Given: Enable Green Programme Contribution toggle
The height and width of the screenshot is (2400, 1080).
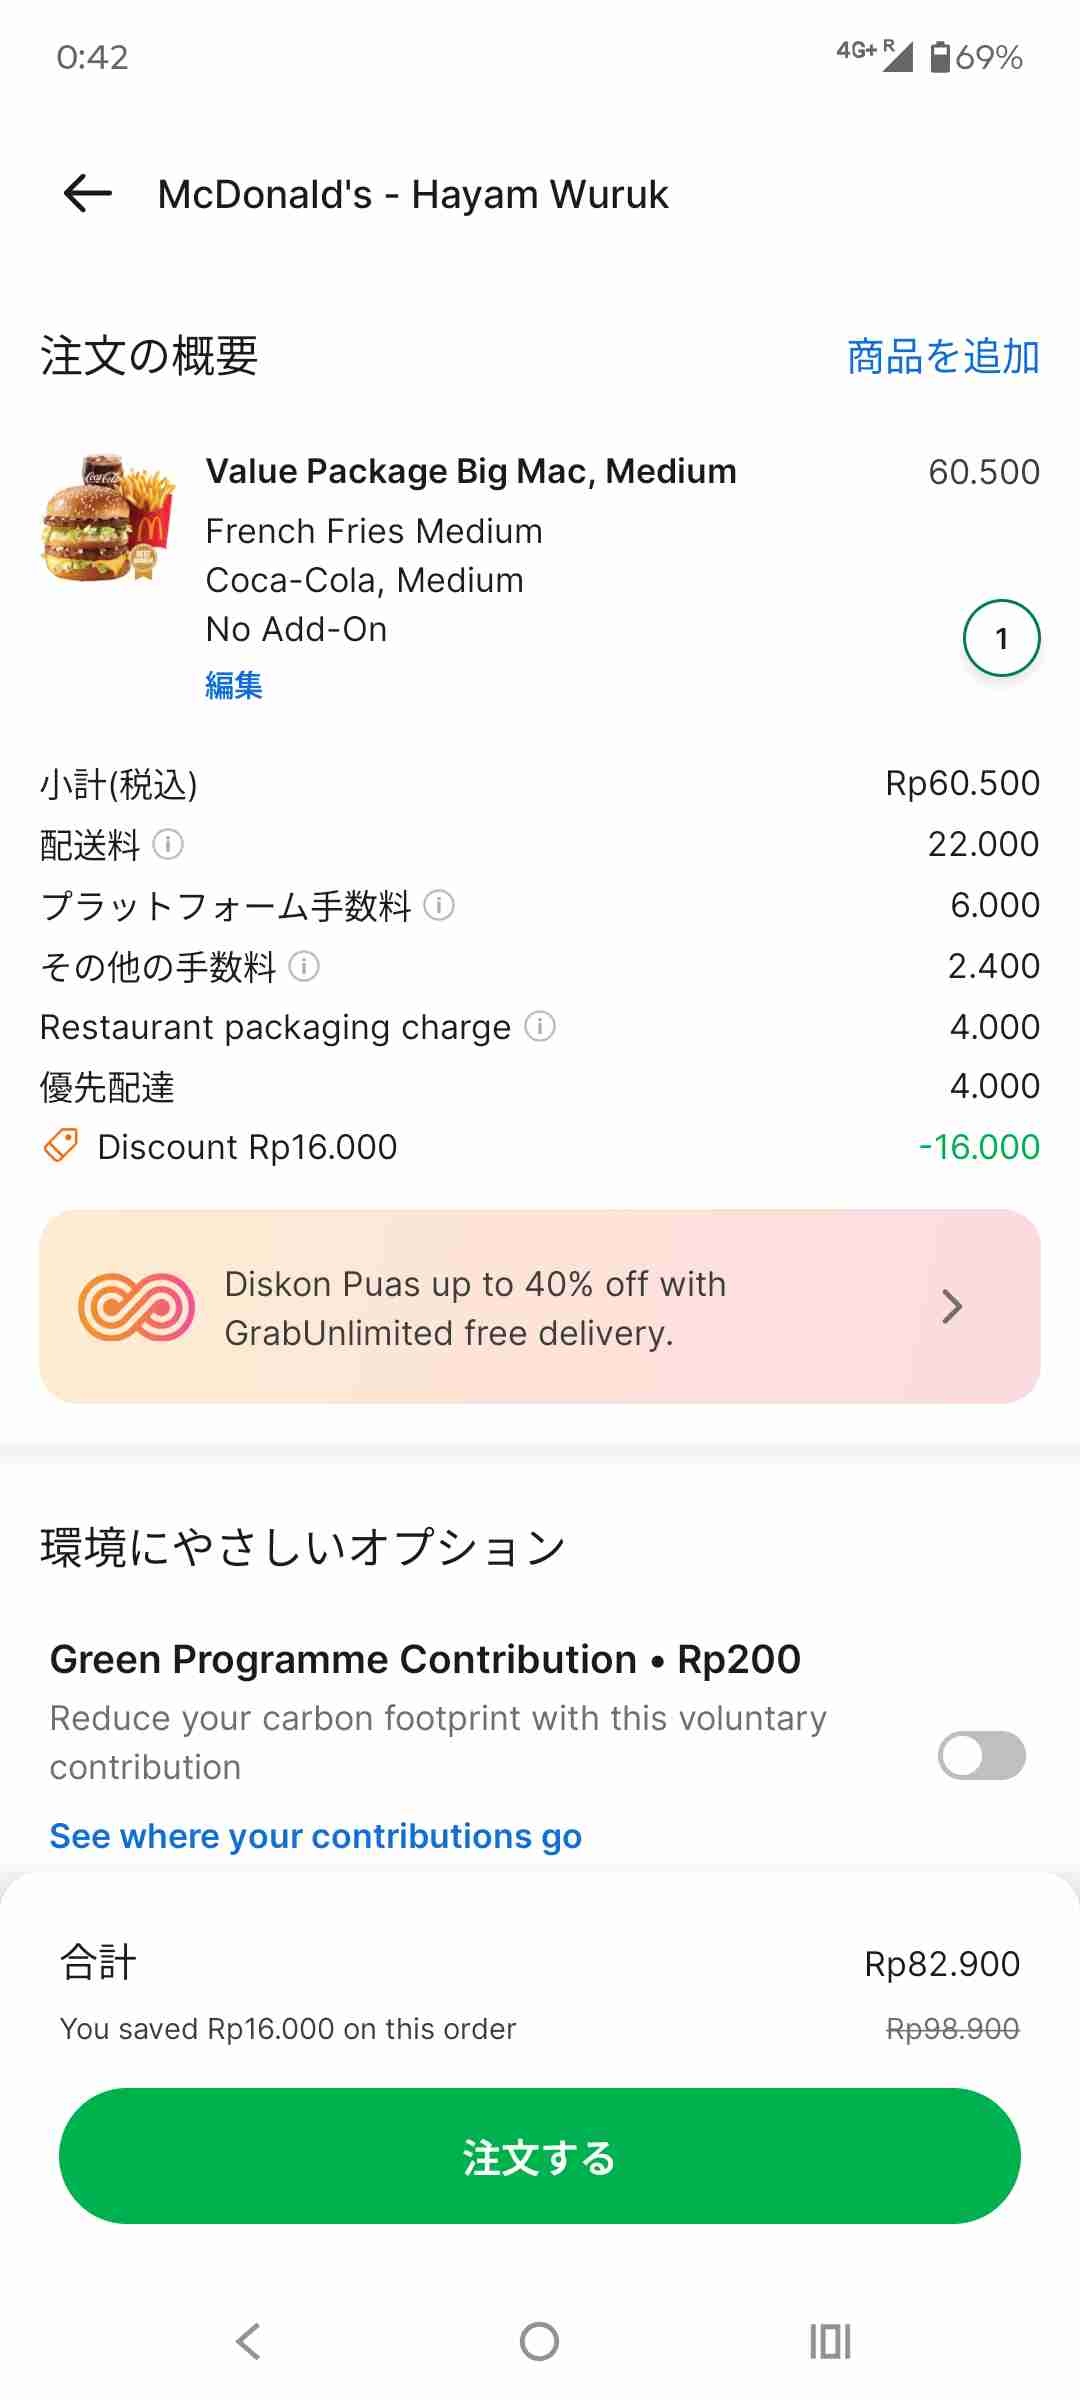Looking at the screenshot, I should tap(981, 1755).
